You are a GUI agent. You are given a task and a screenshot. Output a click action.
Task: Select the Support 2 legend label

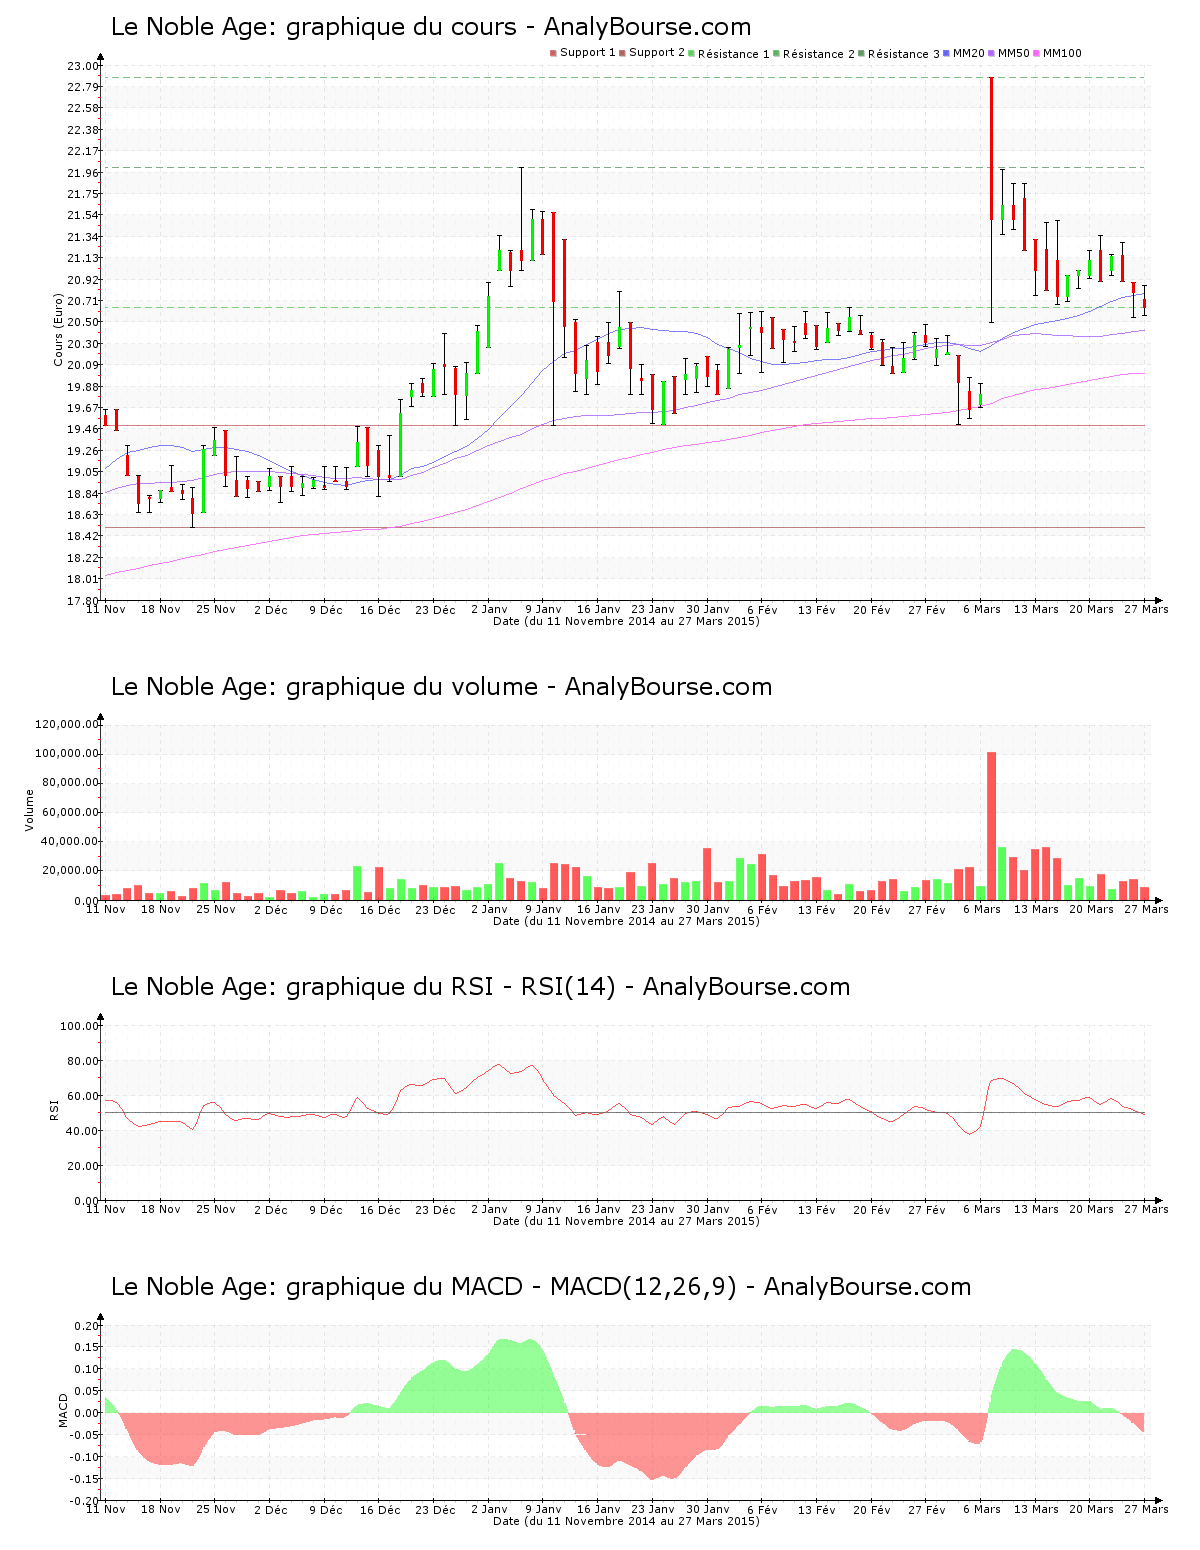pos(657,53)
